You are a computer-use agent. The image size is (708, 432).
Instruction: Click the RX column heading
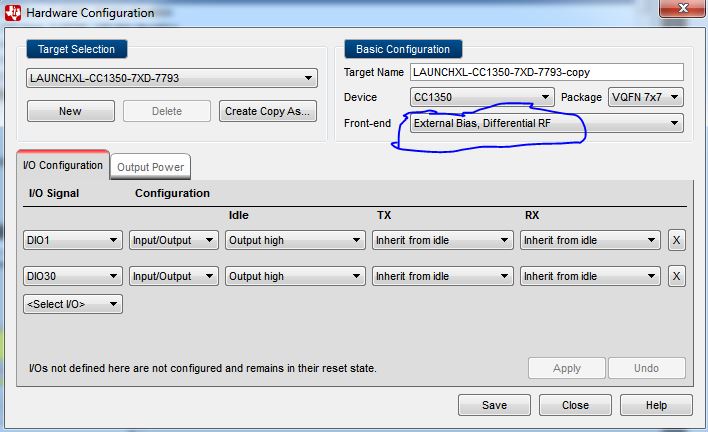pyautogui.click(x=532, y=215)
